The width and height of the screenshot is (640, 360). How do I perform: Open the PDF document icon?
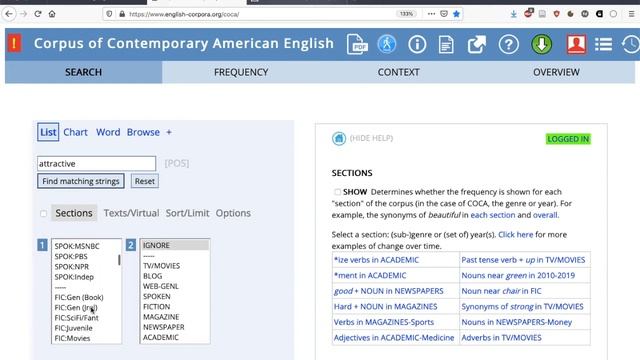click(357, 44)
